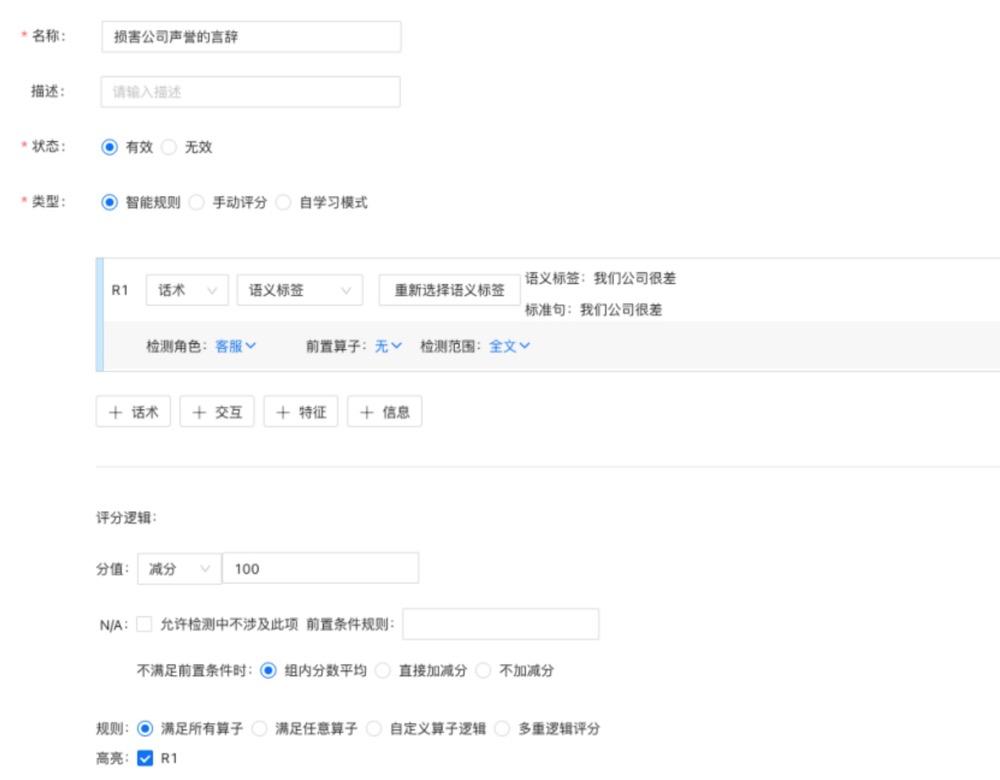Viewport: 1000px width, 780px height.
Task: Click the 描述 input field
Action: point(250,91)
